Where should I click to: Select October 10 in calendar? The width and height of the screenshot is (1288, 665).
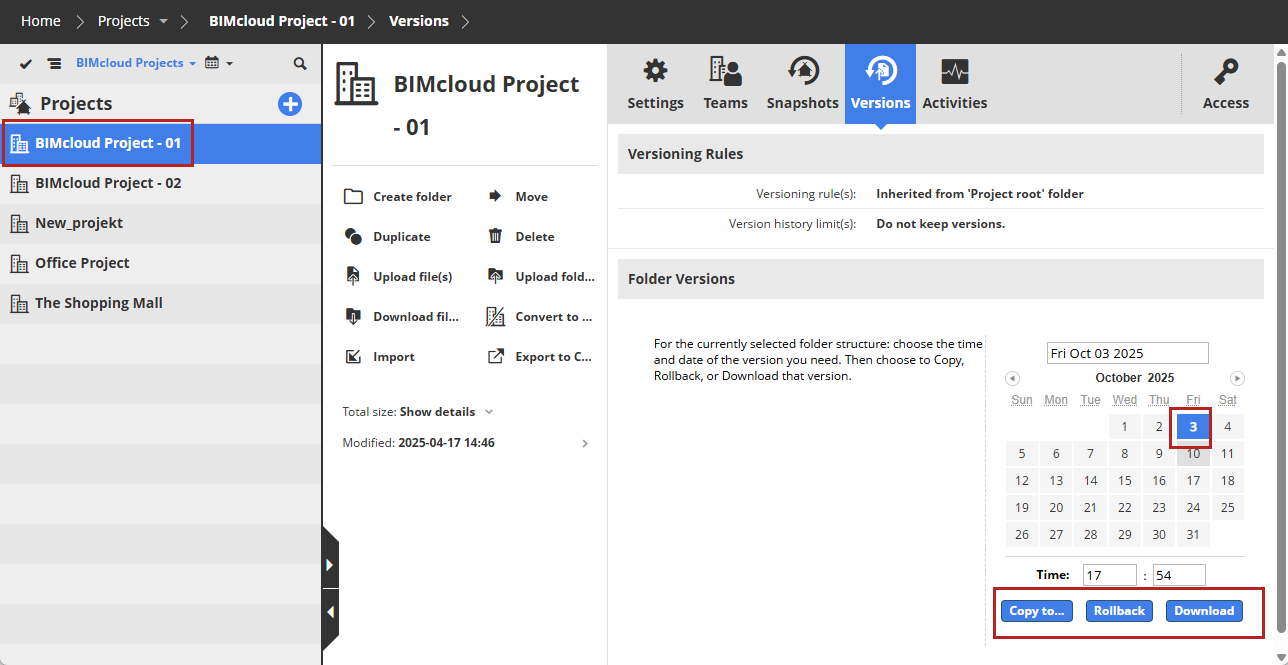click(x=1193, y=454)
